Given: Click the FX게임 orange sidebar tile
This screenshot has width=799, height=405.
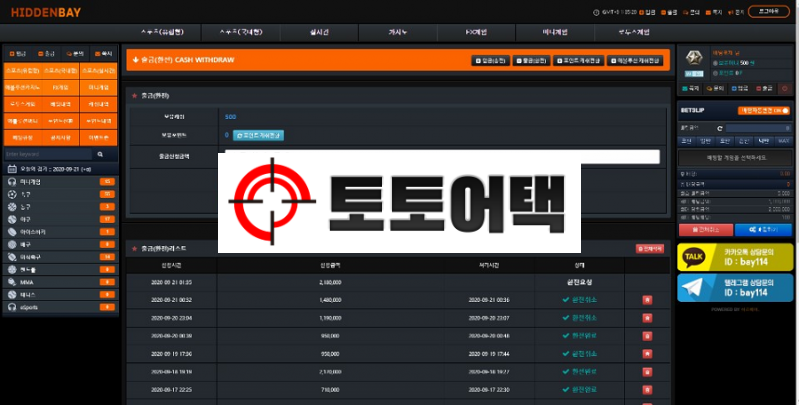Looking at the screenshot, I should [x=61, y=88].
